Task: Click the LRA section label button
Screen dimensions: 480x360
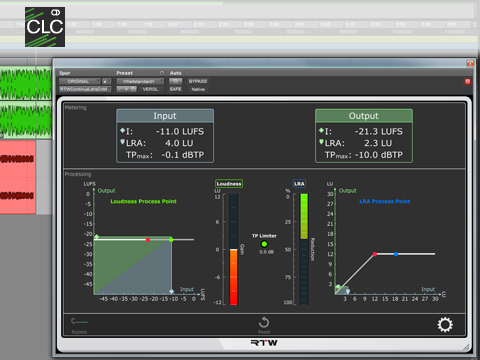Action: click(x=299, y=184)
